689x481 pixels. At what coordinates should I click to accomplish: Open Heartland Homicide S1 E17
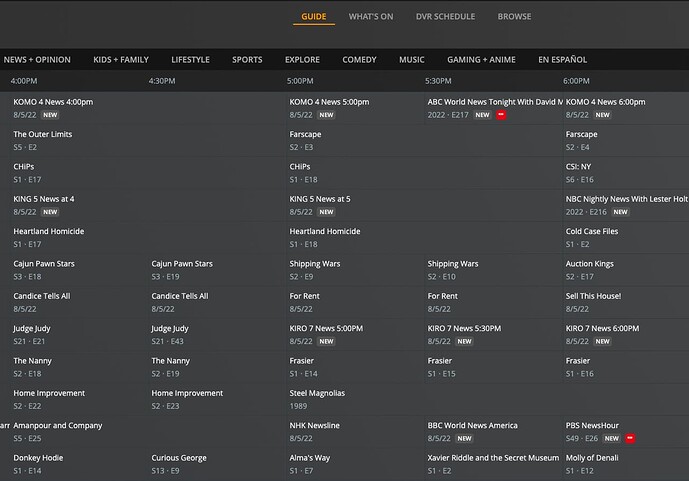click(148, 238)
